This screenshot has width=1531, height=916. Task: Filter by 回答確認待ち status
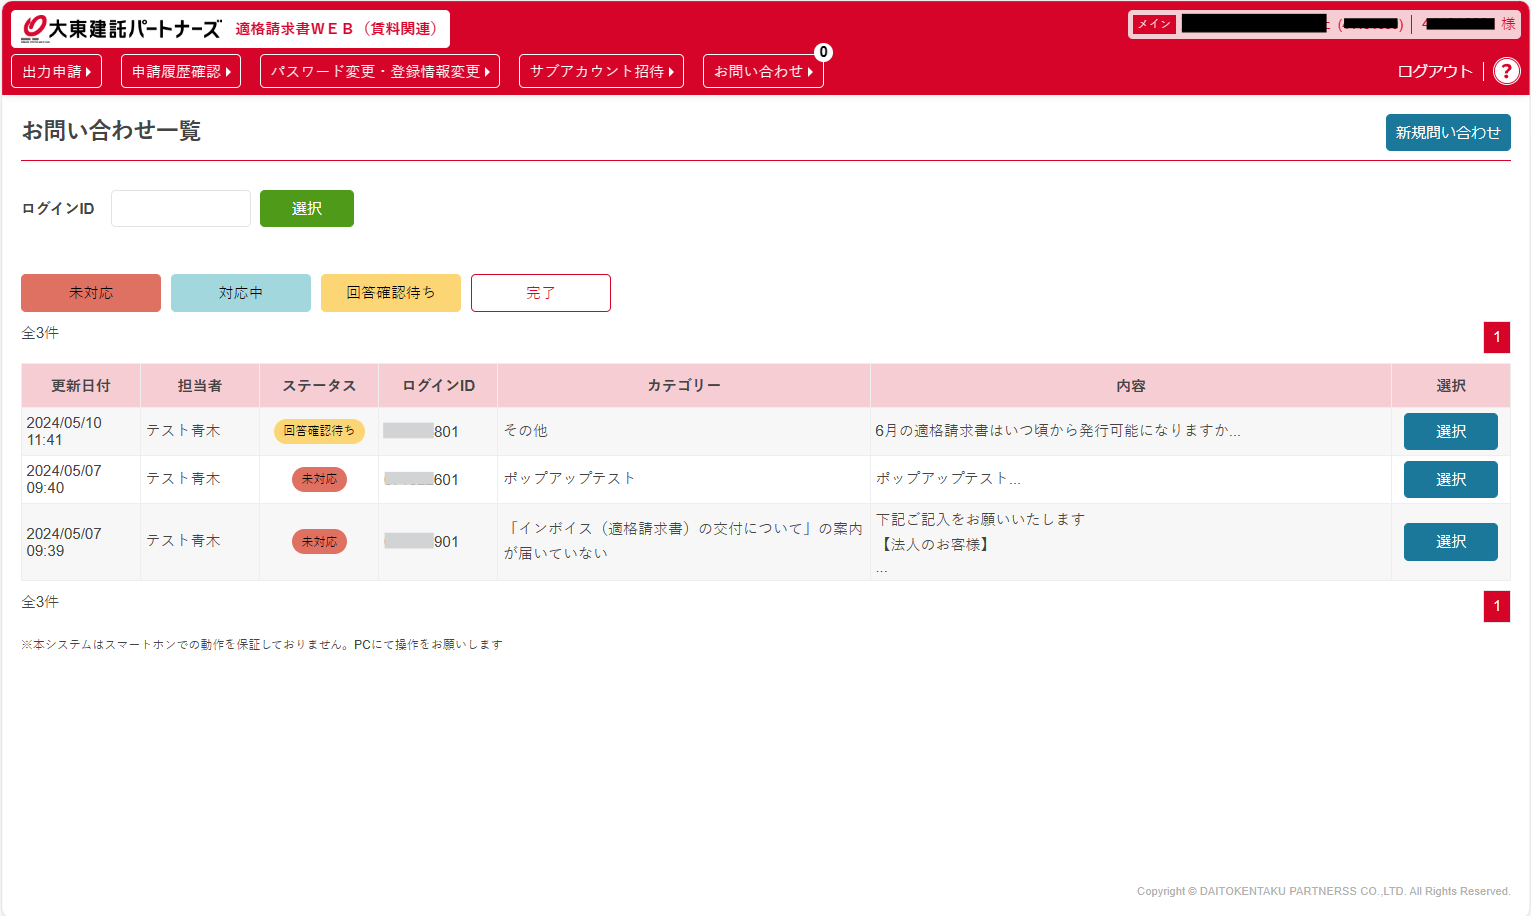pos(391,293)
